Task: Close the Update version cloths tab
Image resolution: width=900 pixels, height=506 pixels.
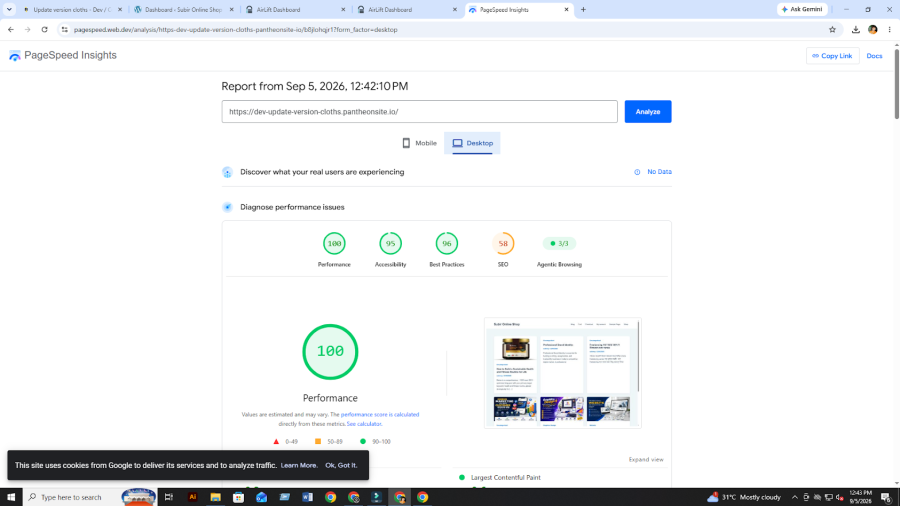Action: 120,10
